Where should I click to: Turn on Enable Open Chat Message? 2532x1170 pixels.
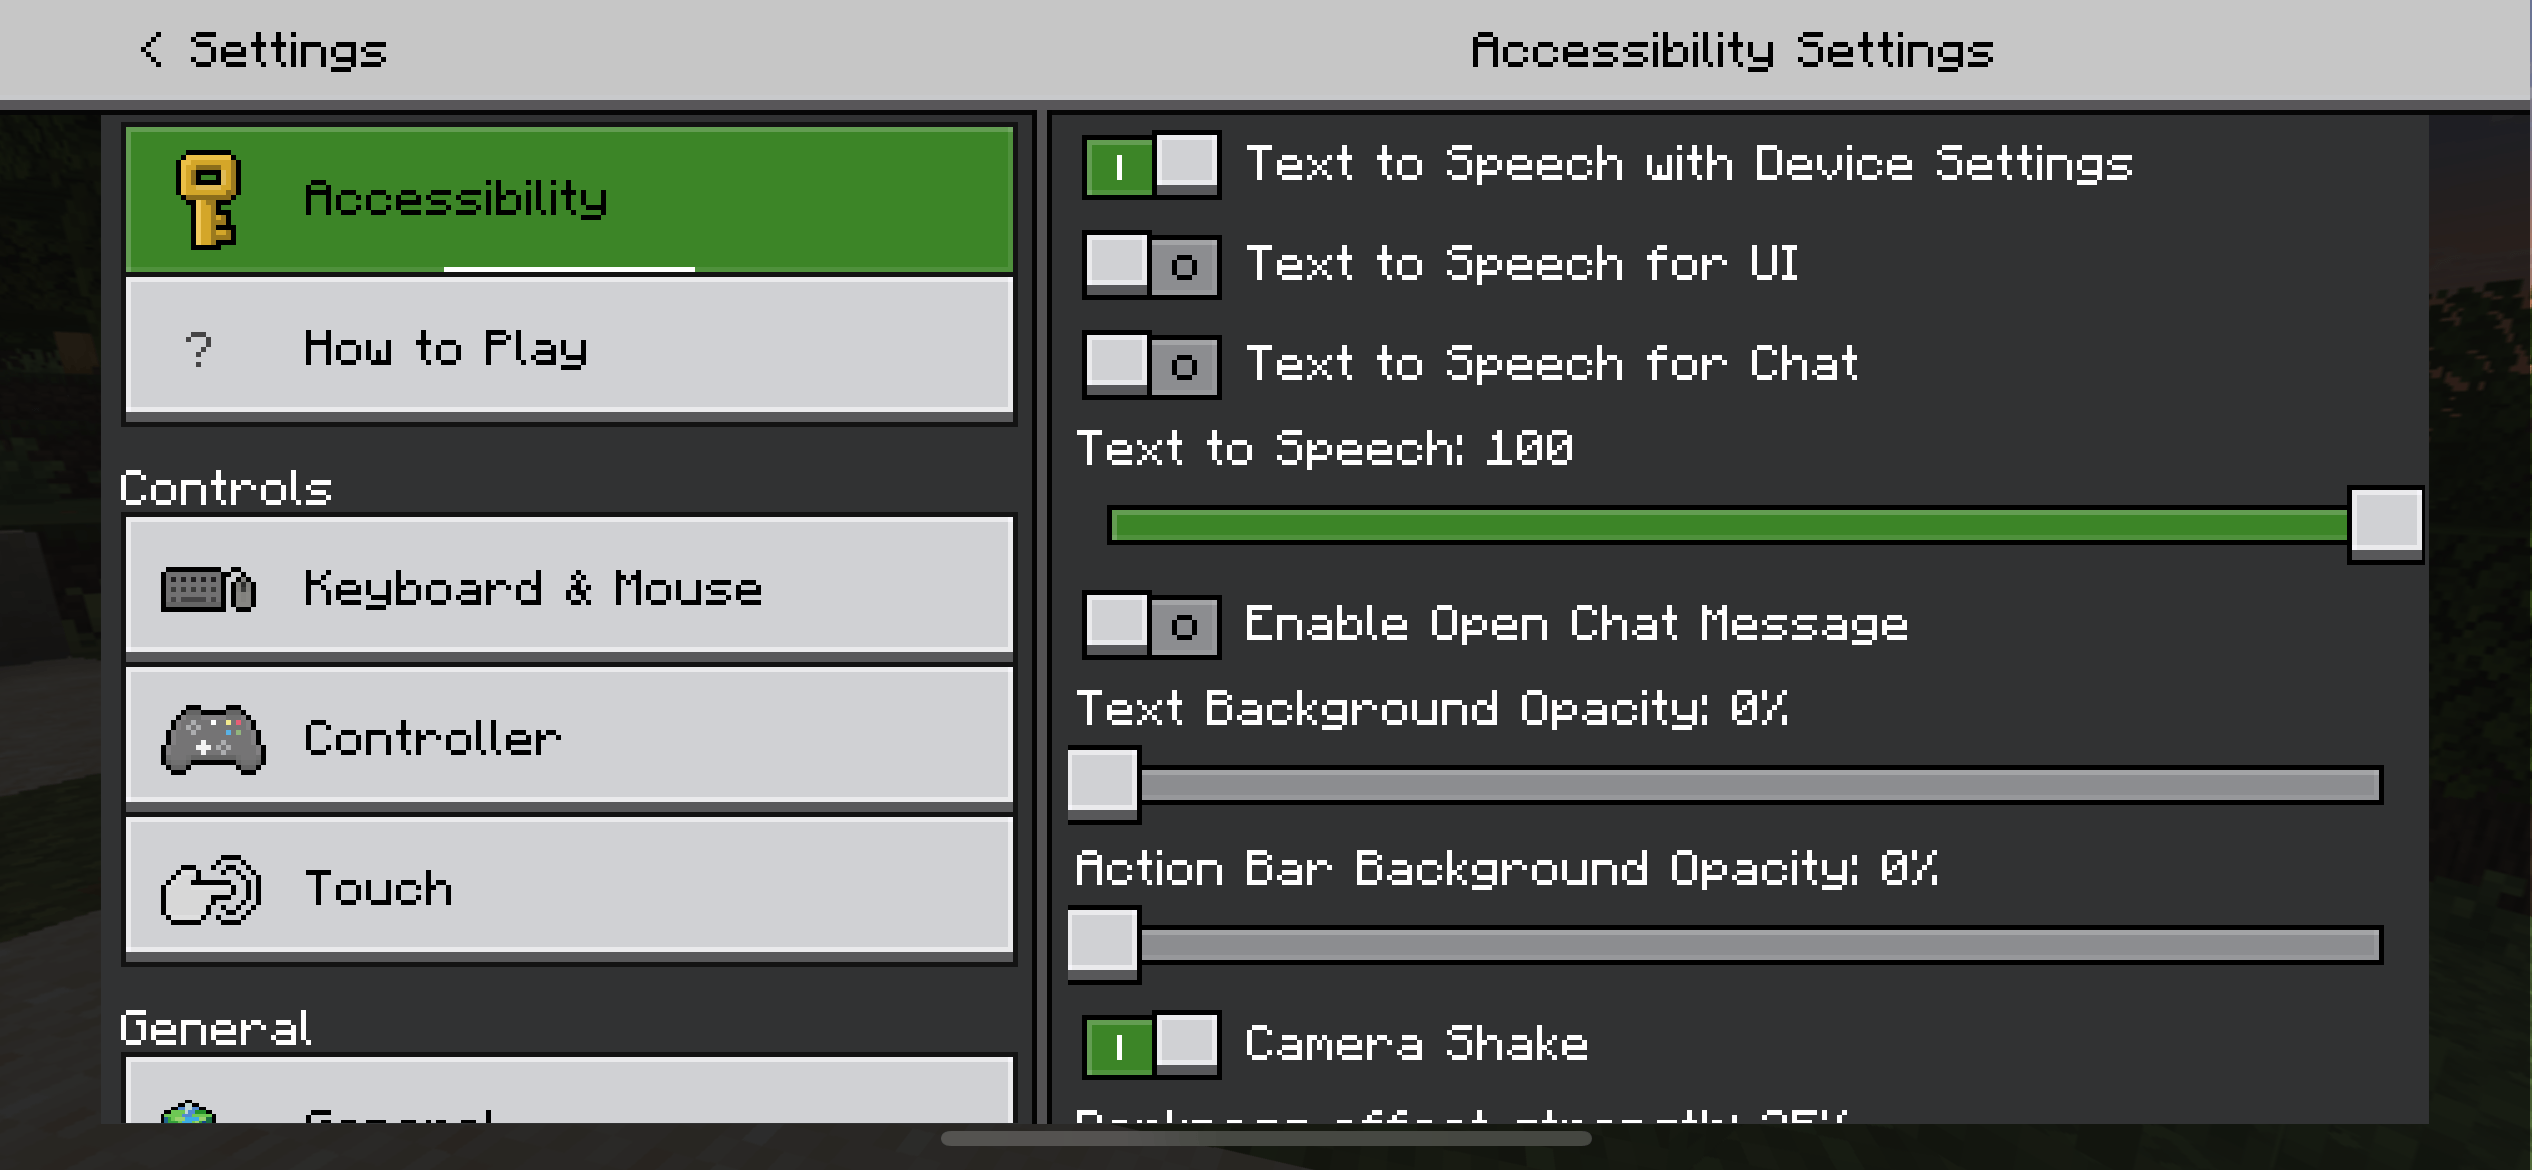point(1150,624)
